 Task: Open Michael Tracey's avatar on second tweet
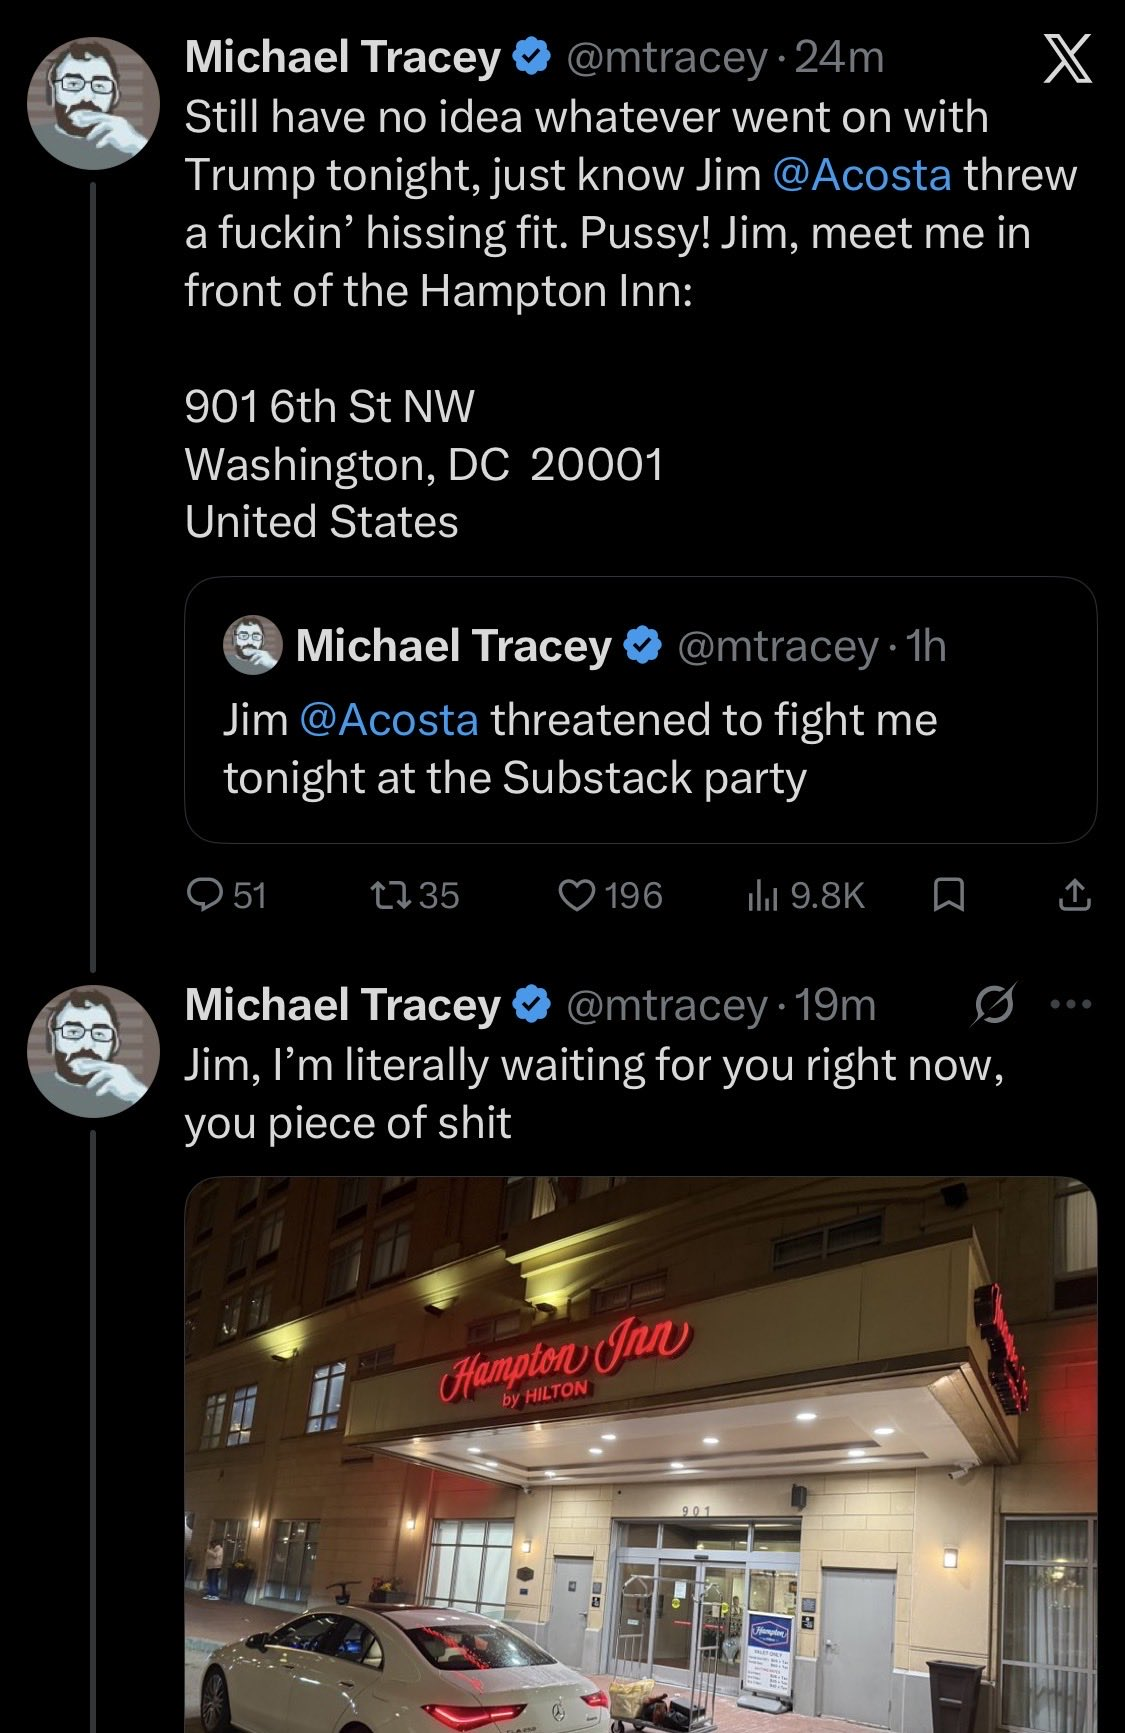(x=93, y=1051)
